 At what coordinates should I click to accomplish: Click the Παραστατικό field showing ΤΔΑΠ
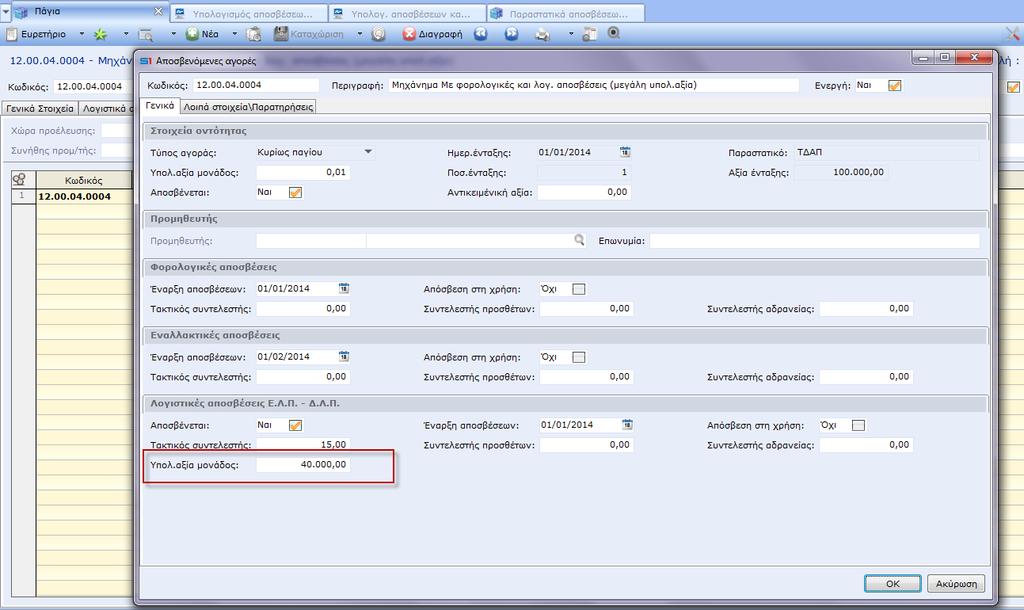pyautogui.click(x=887, y=152)
